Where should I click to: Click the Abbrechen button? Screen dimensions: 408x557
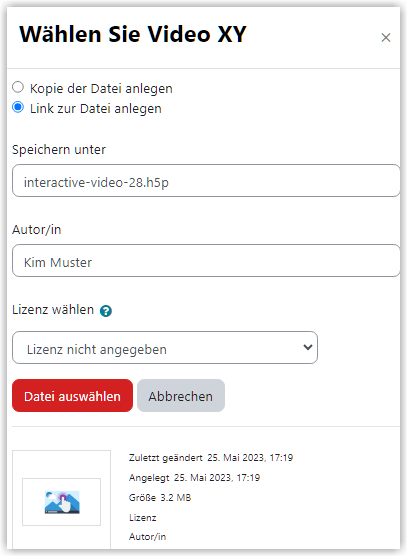tap(181, 396)
